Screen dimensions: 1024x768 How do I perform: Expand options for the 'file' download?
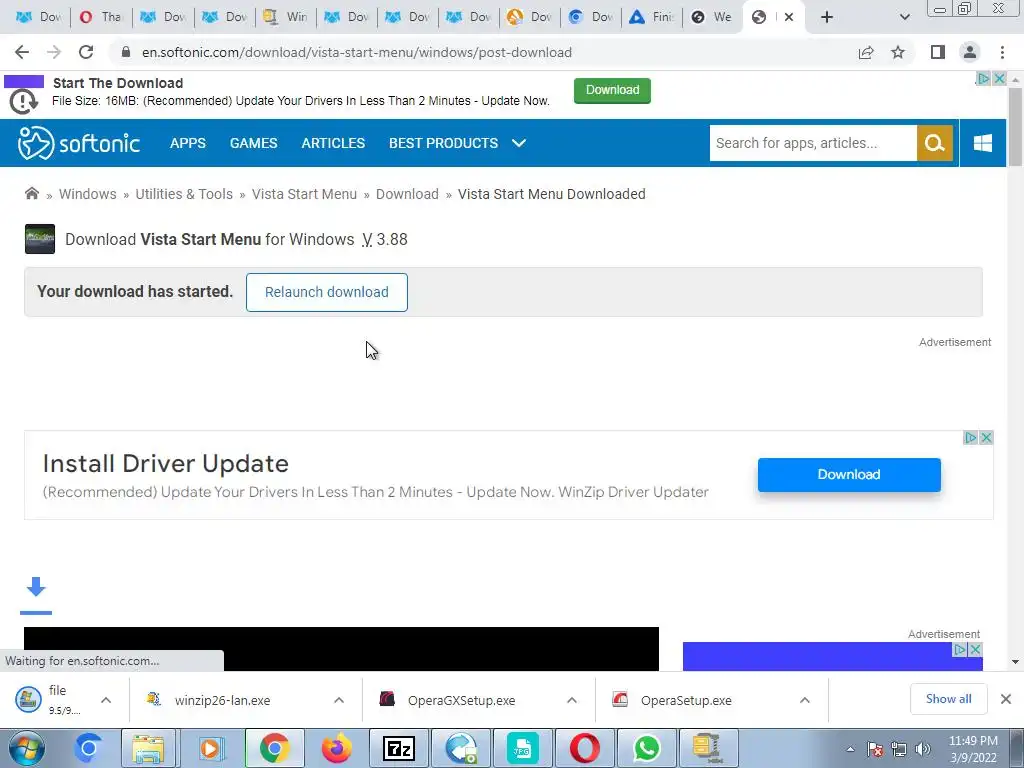(x=106, y=700)
